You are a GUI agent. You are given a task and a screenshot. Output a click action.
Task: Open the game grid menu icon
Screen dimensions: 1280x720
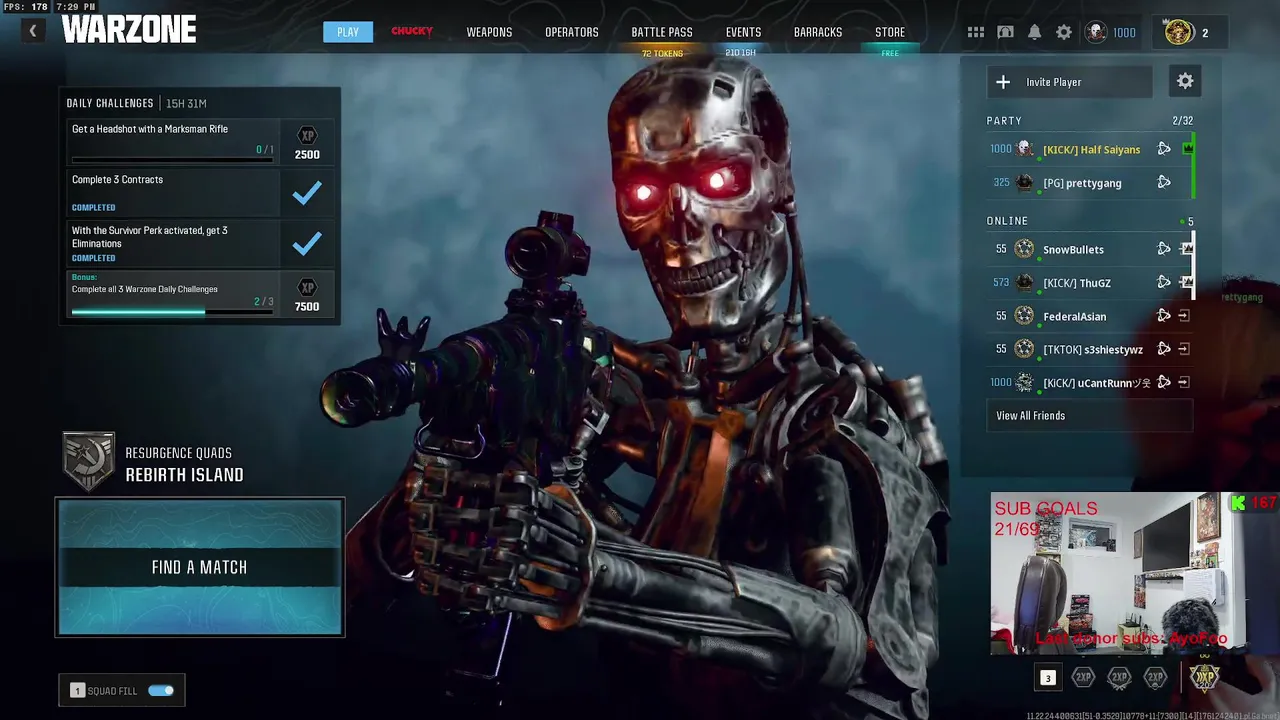[x=976, y=32]
